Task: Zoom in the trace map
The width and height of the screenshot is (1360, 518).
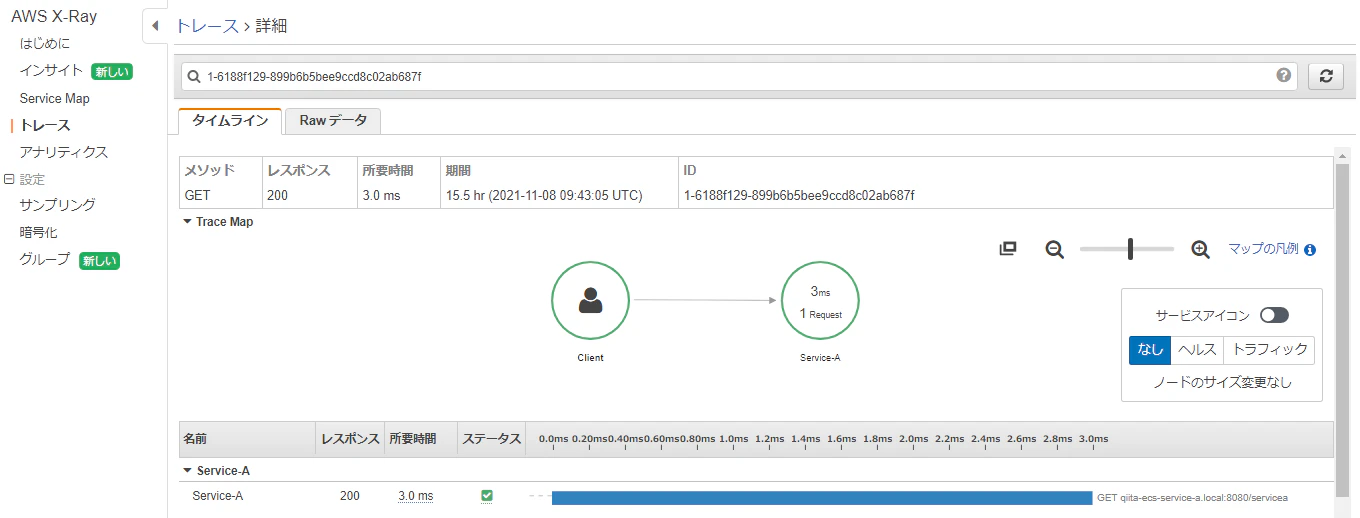Action: coord(1201,249)
